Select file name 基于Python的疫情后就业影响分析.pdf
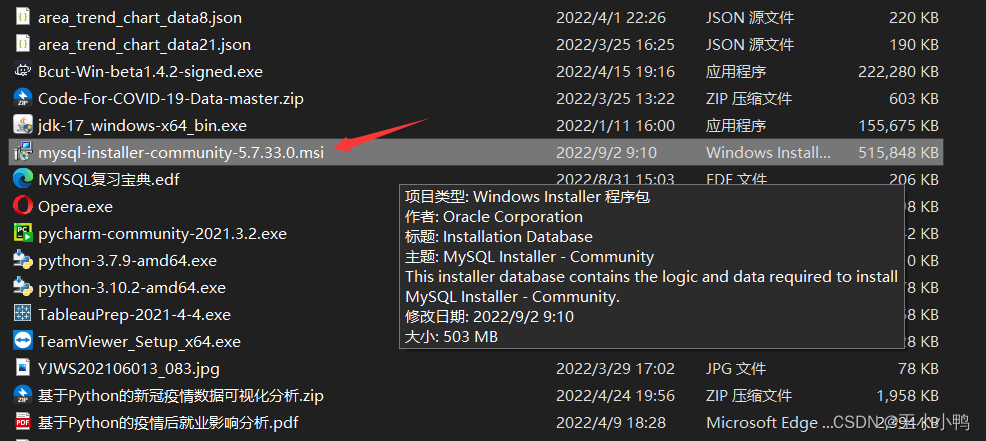Image resolution: width=986 pixels, height=441 pixels. coord(168,423)
